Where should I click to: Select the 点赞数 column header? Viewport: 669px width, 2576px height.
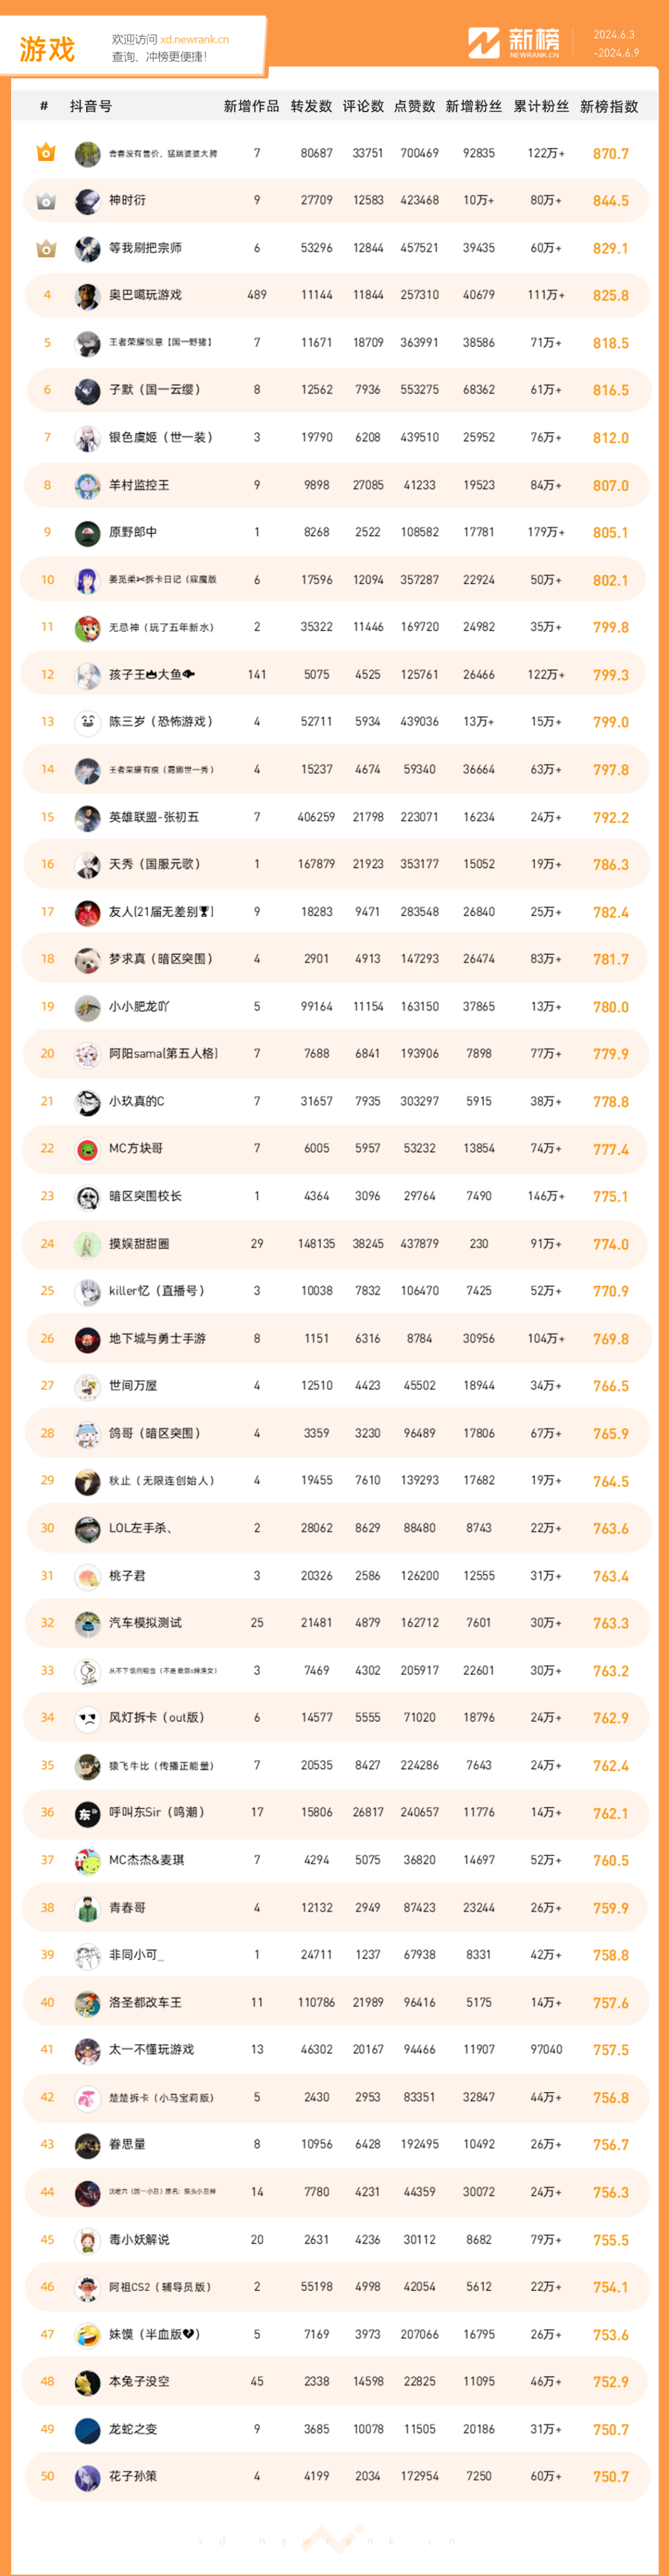click(x=415, y=106)
